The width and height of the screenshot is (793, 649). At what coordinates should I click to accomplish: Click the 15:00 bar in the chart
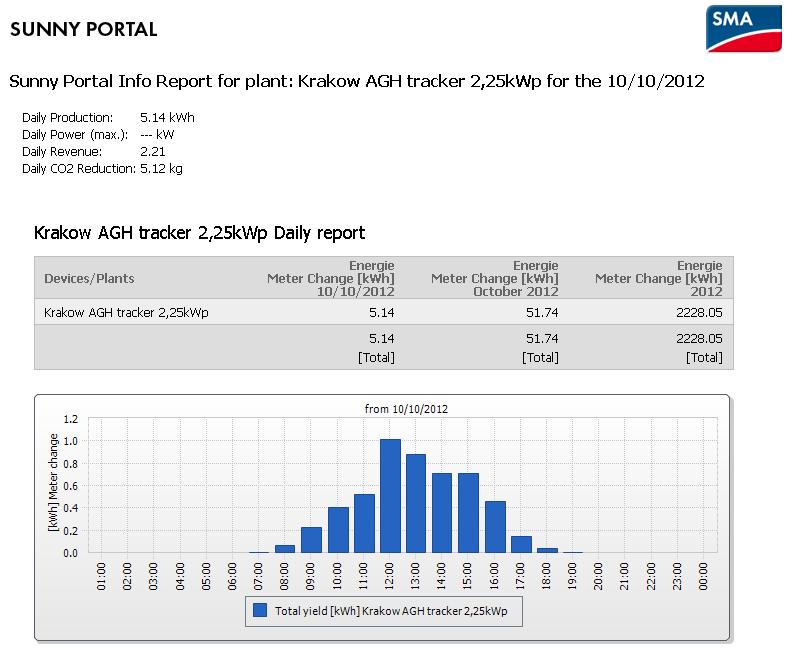point(468,513)
